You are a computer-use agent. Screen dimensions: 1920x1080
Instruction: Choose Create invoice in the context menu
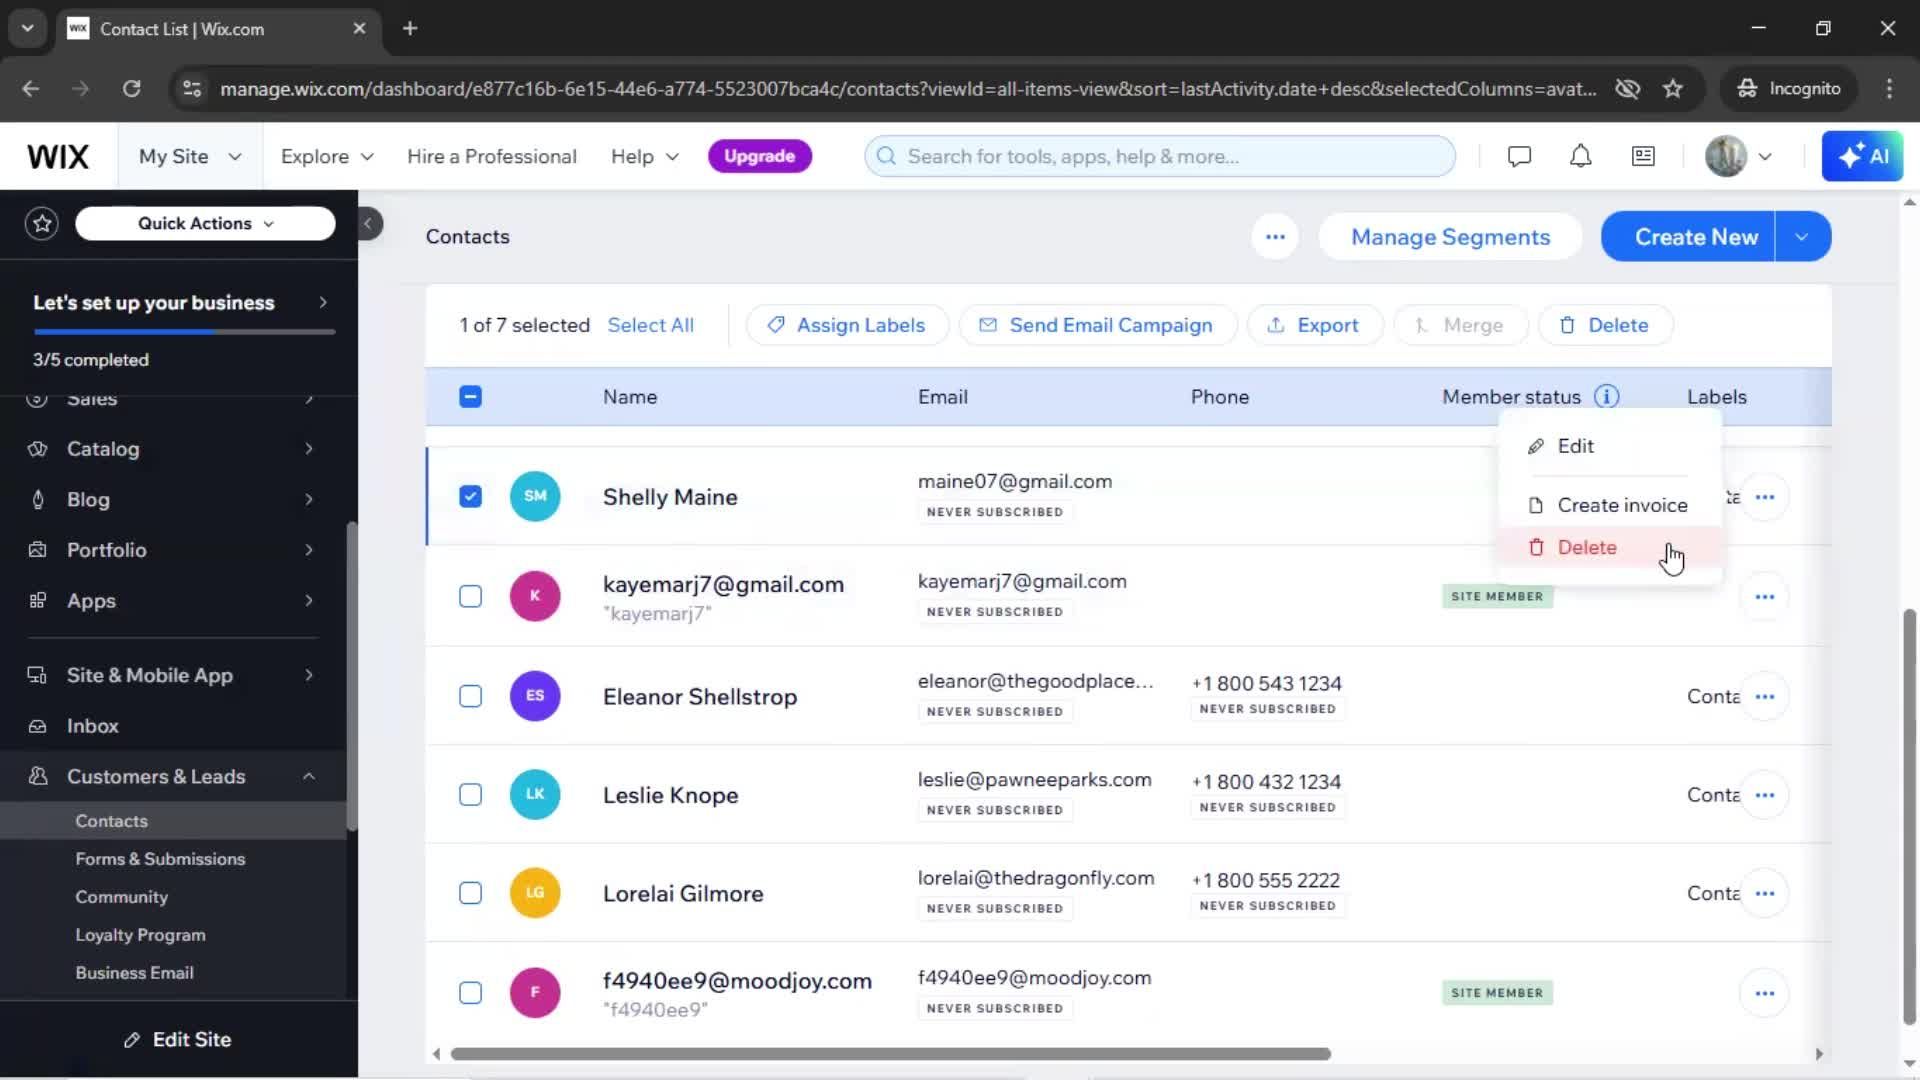click(1609, 505)
